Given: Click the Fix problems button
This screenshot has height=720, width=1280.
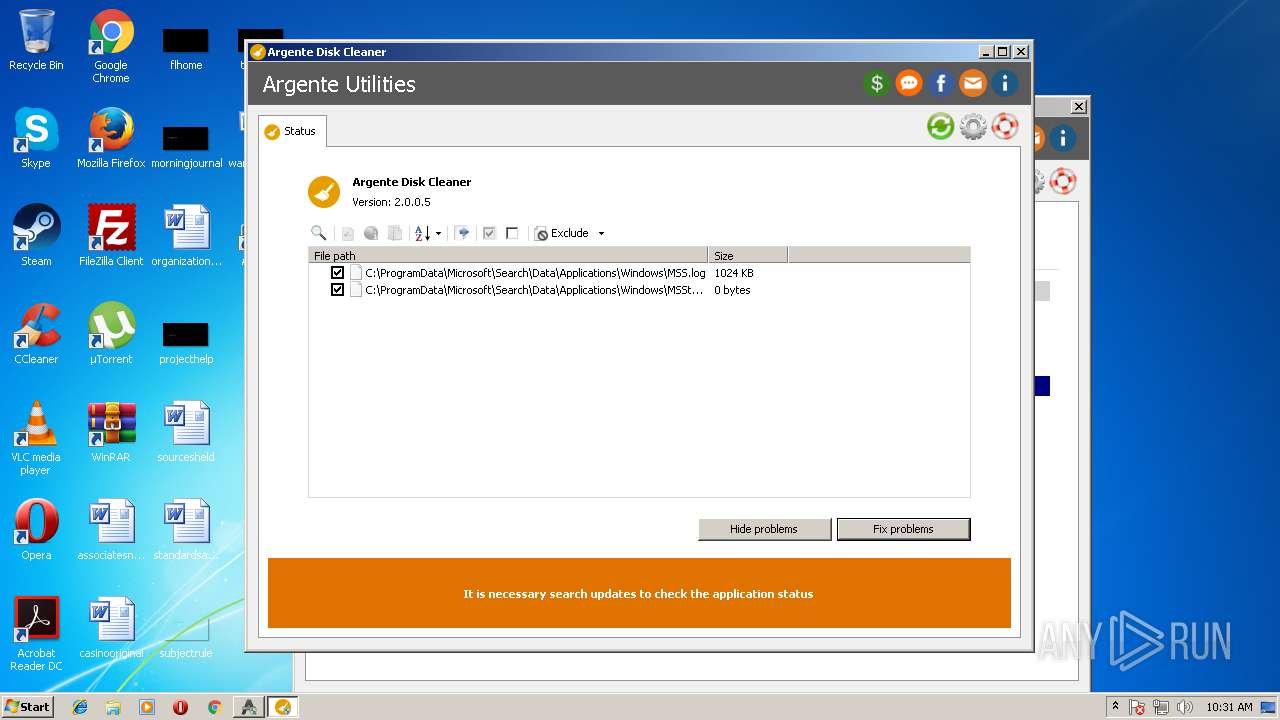Looking at the screenshot, I should 903,529.
